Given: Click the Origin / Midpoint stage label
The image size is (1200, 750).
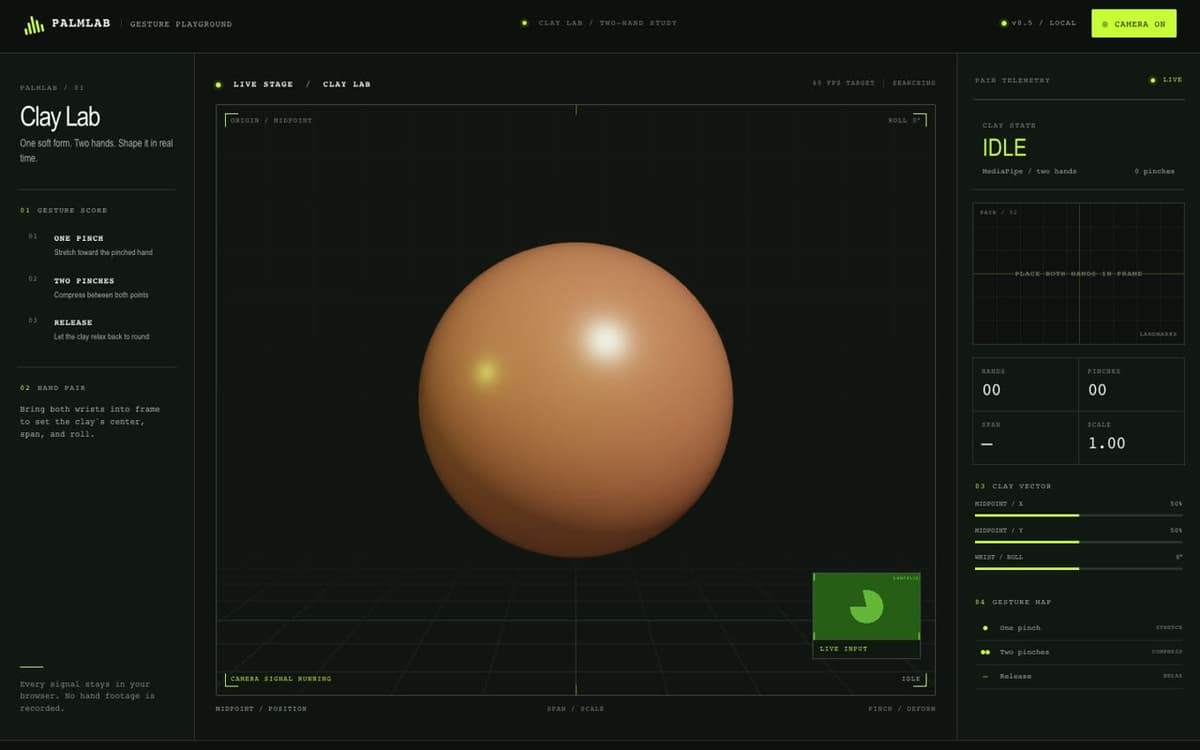Looking at the screenshot, I should (271, 121).
